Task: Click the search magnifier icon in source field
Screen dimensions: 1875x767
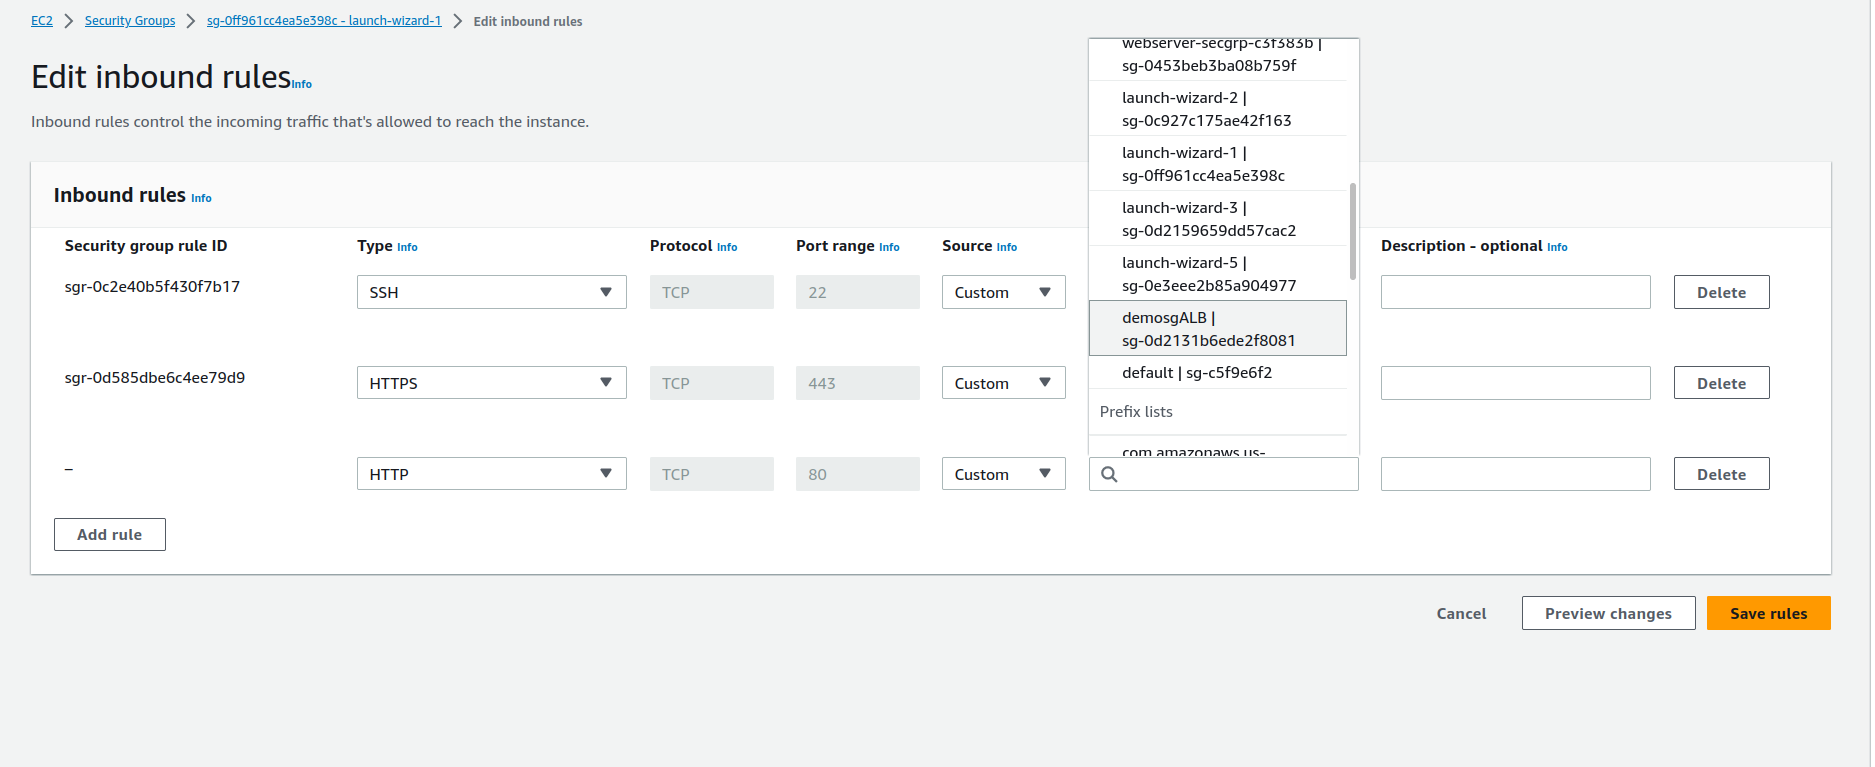Action: click(1109, 474)
